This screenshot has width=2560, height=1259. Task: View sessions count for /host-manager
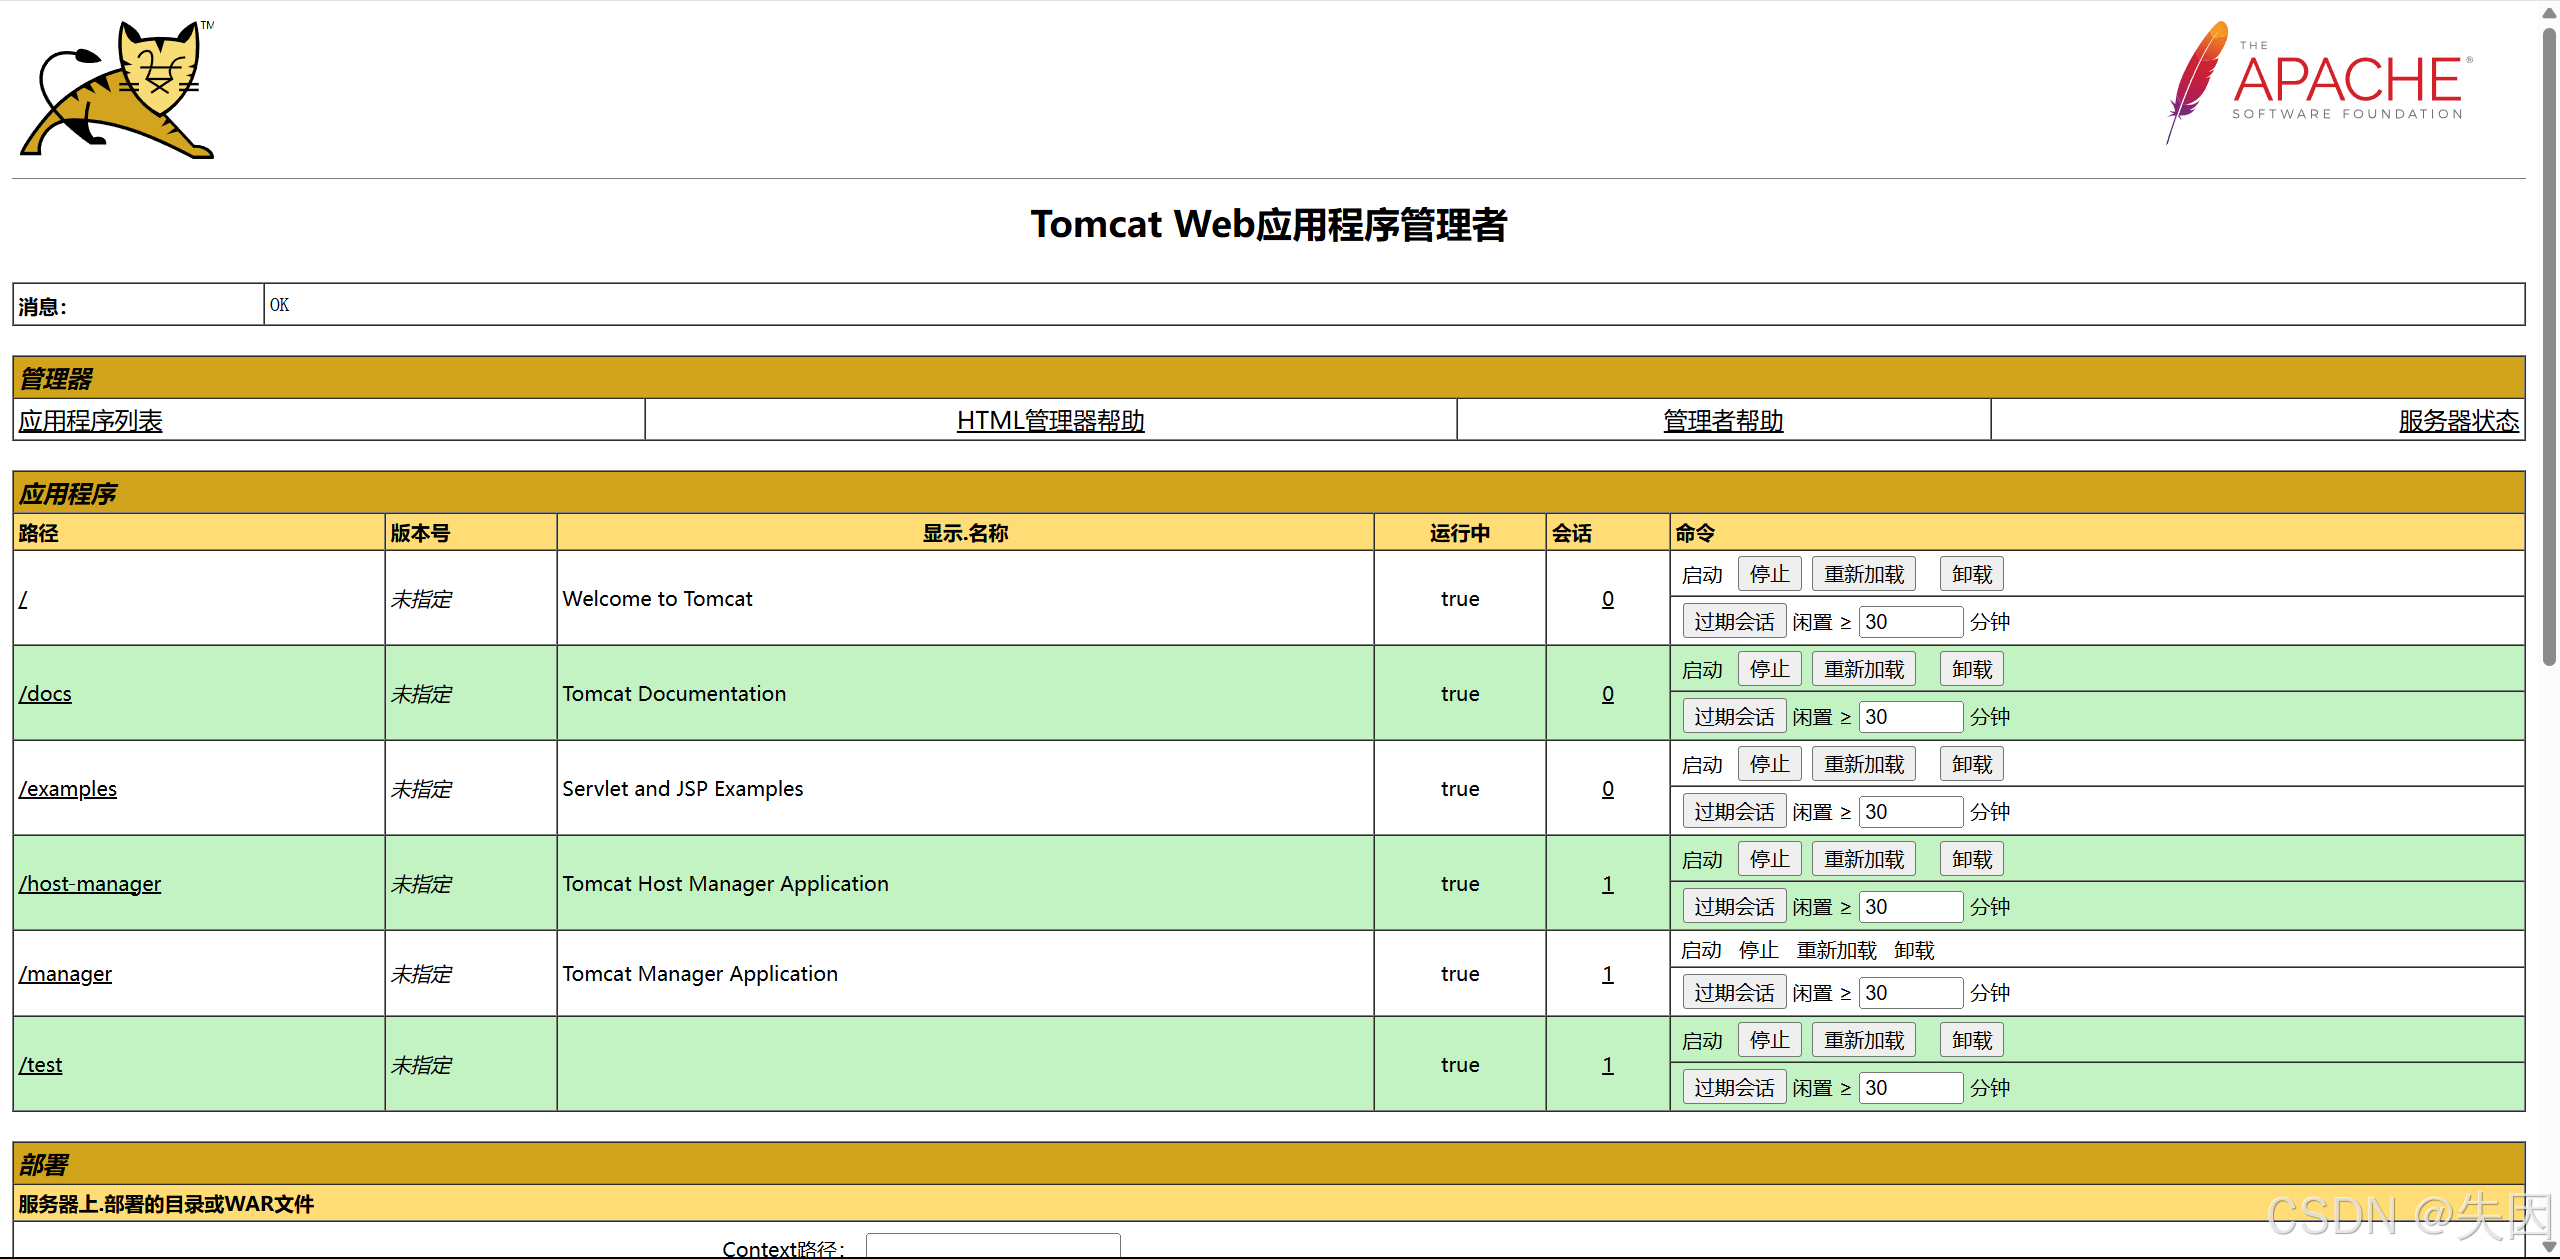click(x=1607, y=883)
